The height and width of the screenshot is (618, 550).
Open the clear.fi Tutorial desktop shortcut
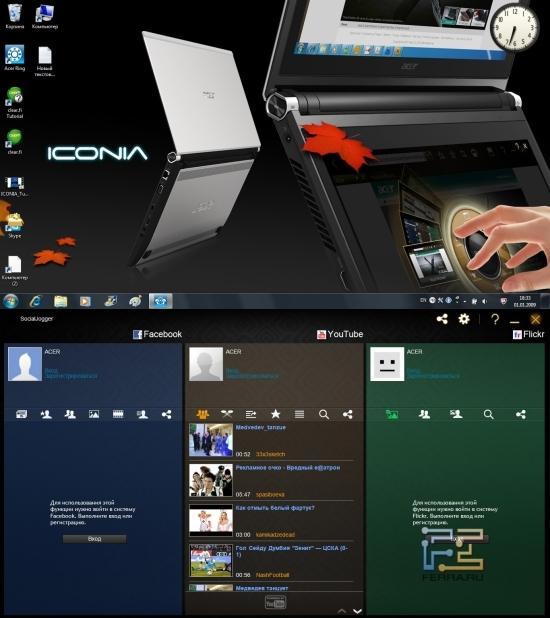point(15,102)
